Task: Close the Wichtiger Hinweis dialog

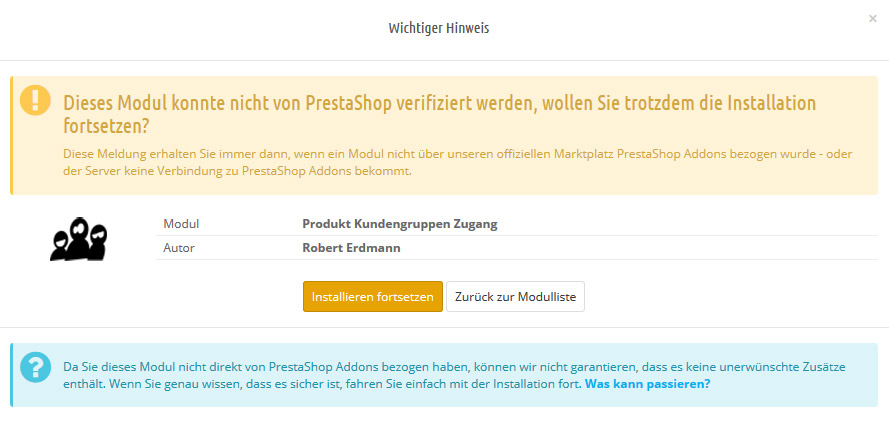Action: pos(873,19)
